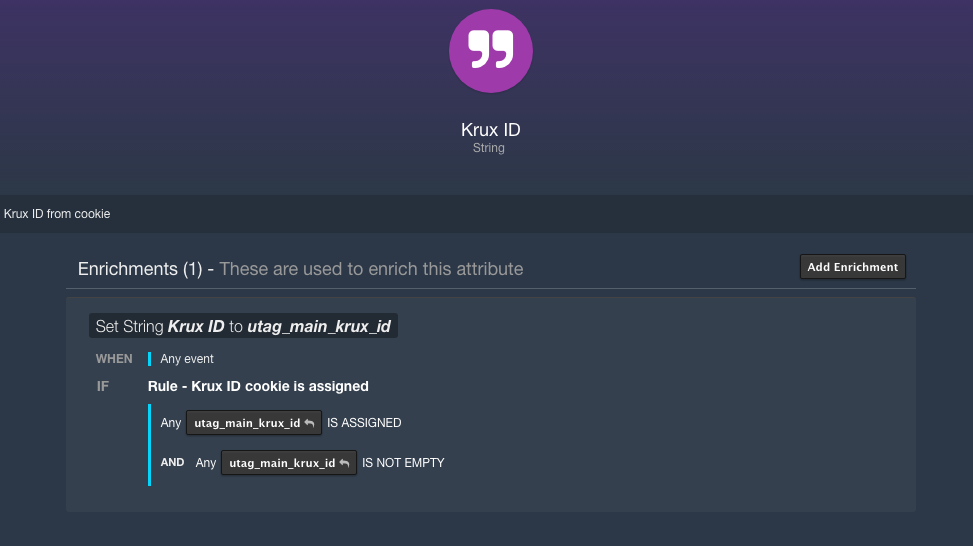The width and height of the screenshot is (973, 546).
Task: Select the 'Any event' trigger text
Action: point(187,359)
